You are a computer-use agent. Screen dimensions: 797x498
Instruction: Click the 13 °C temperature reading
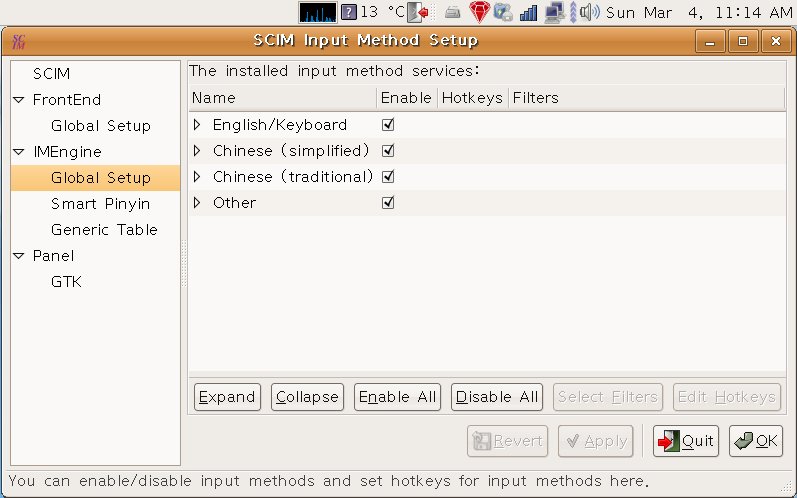click(382, 12)
